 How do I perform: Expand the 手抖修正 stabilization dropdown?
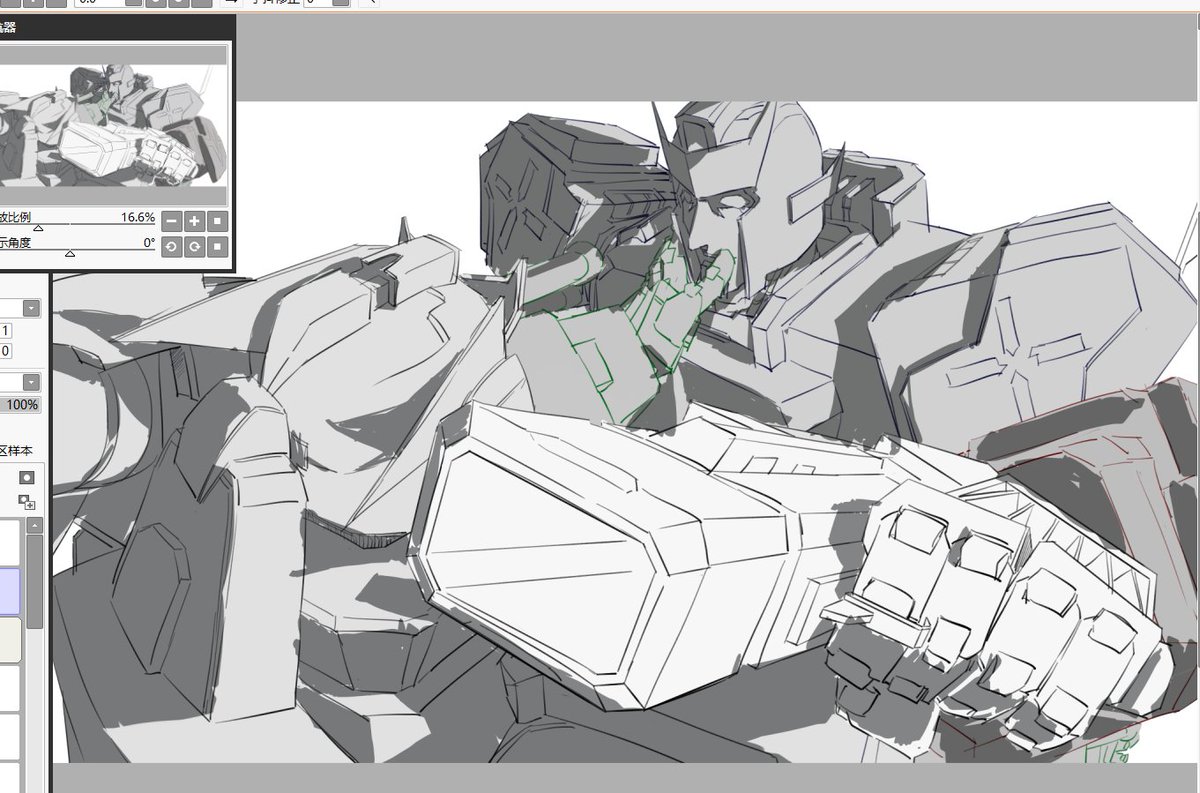tap(340, 4)
